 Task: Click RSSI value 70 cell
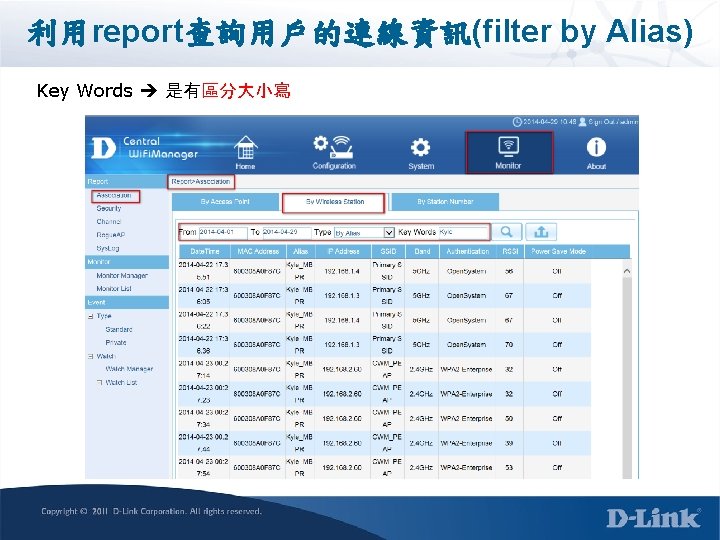pyautogui.click(x=509, y=344)
